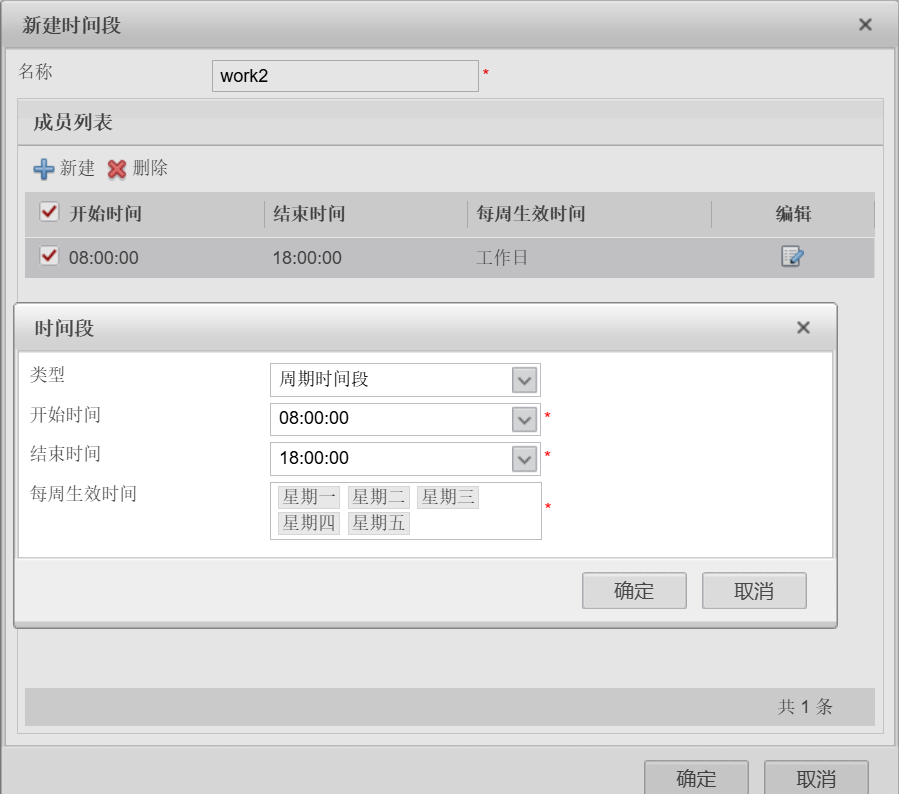Click the 编辑 column header
Screen dimensions: 899x794
[x=794, y=214]
